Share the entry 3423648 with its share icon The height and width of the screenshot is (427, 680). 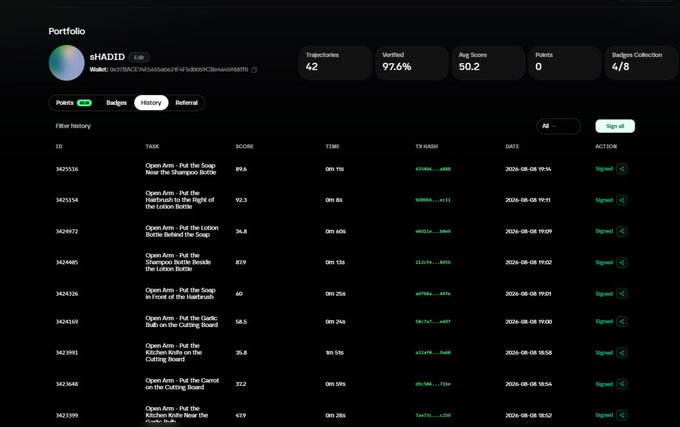[621, 384]
